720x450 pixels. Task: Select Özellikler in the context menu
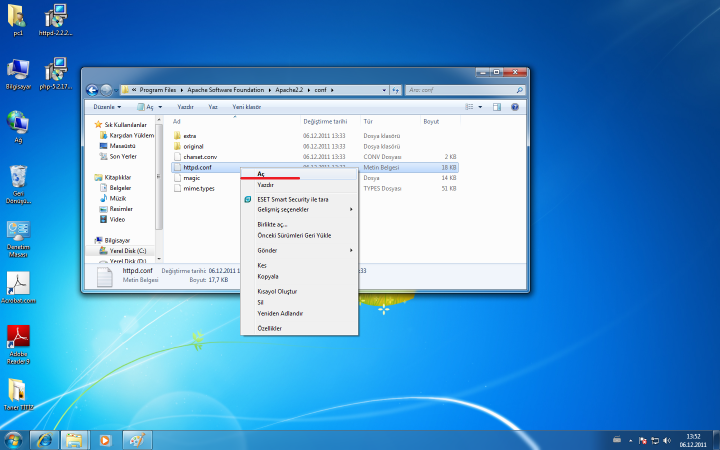(x=270, y=328)
